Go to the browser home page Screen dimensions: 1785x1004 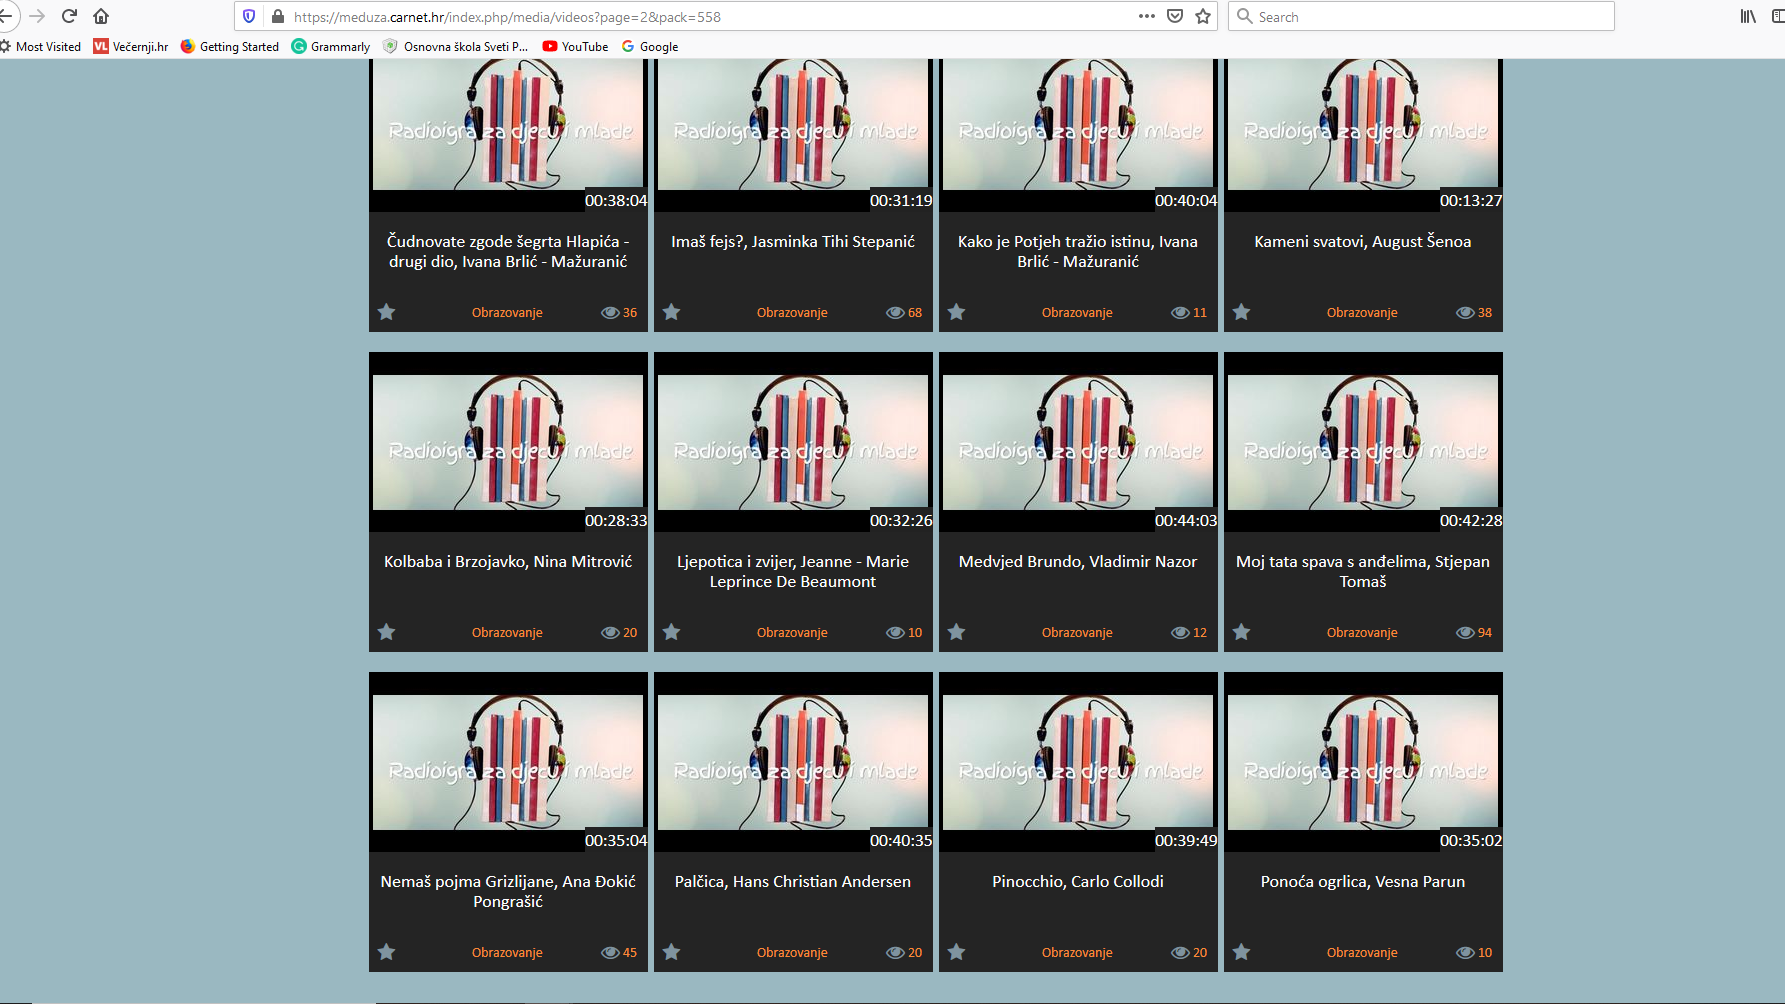(101, 16)
